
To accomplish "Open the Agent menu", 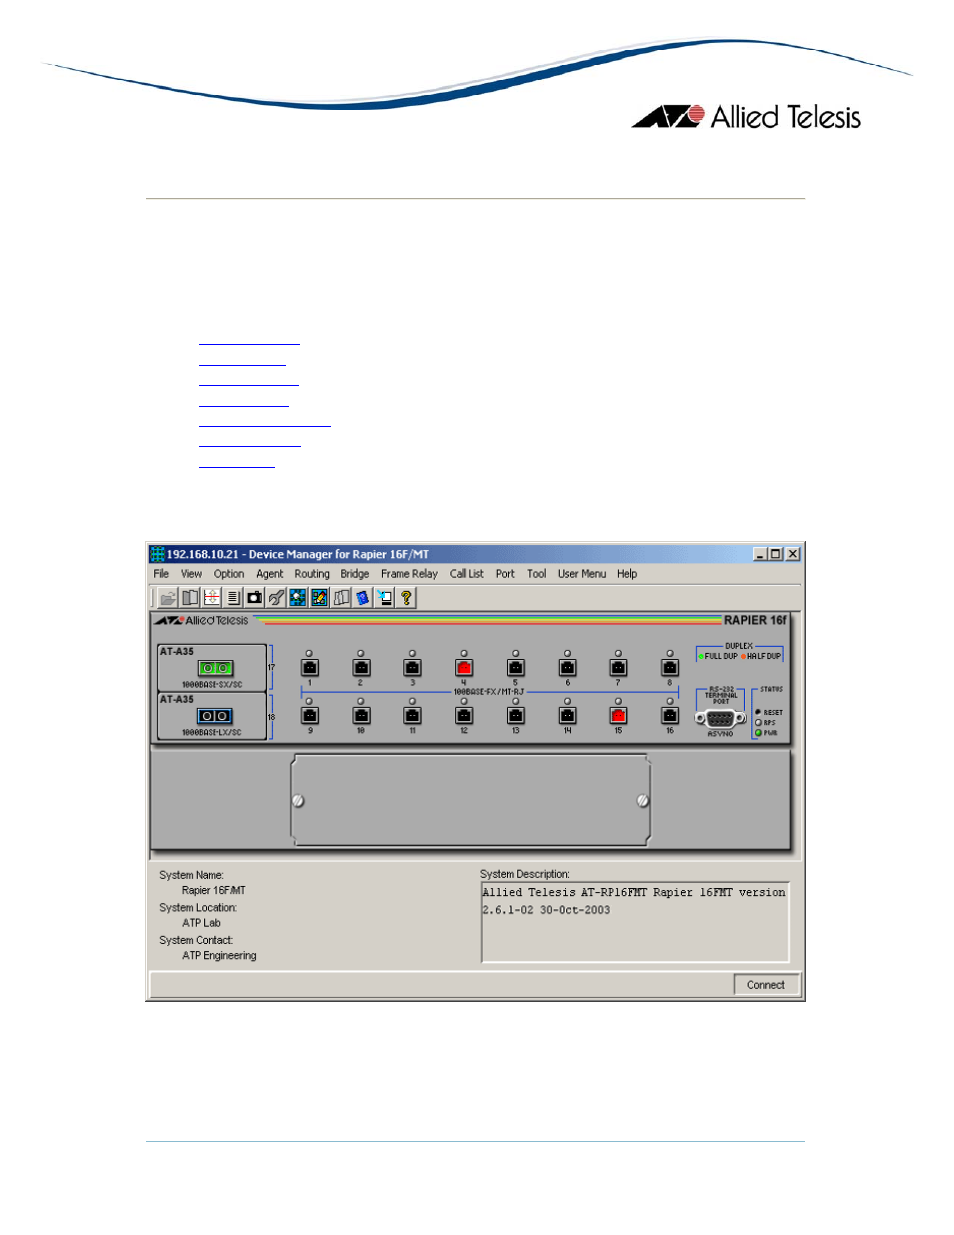I will coord(270,574).
